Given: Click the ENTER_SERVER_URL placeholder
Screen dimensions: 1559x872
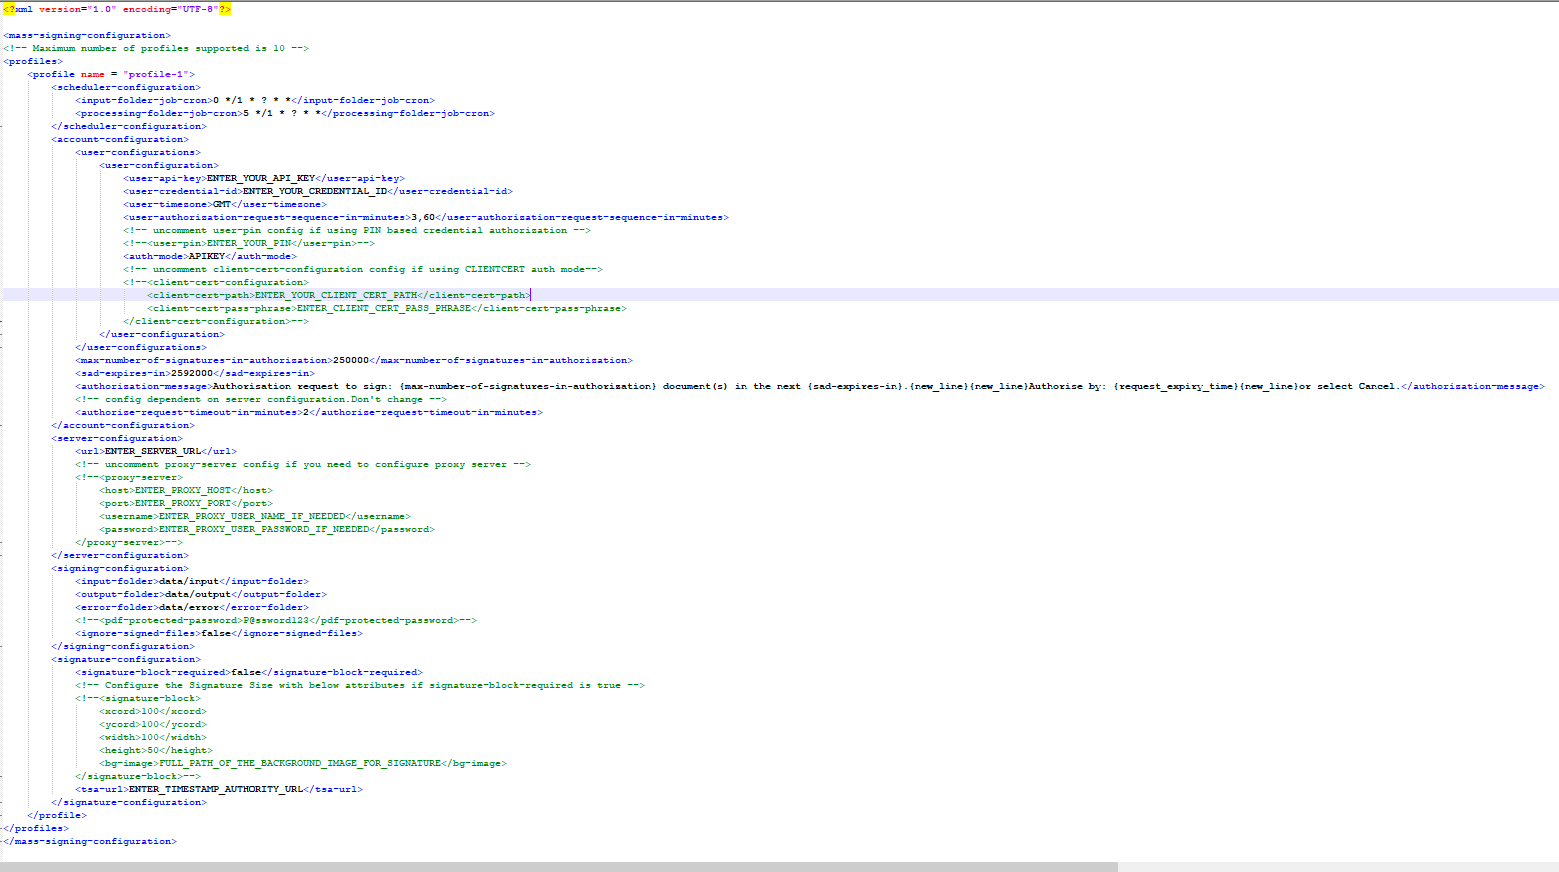Looking at the screenshot, I should tap(153, 451).
